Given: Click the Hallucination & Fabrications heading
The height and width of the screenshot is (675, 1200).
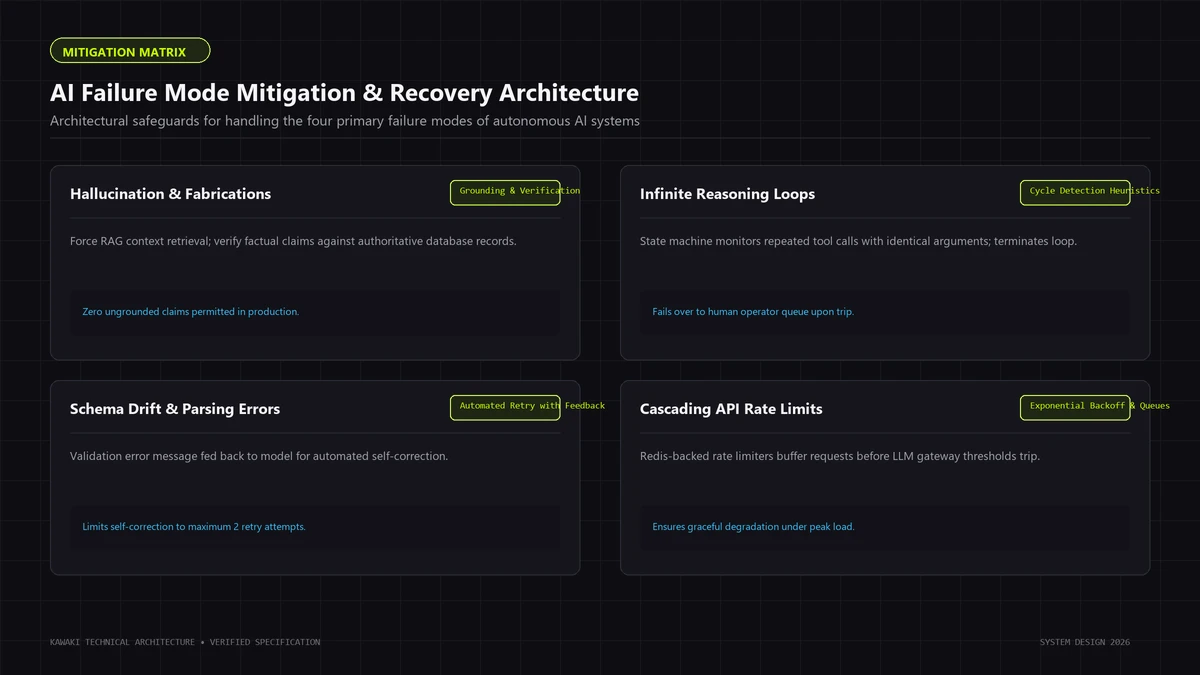Looking at the screenshot, I should (x=170, y=194).
